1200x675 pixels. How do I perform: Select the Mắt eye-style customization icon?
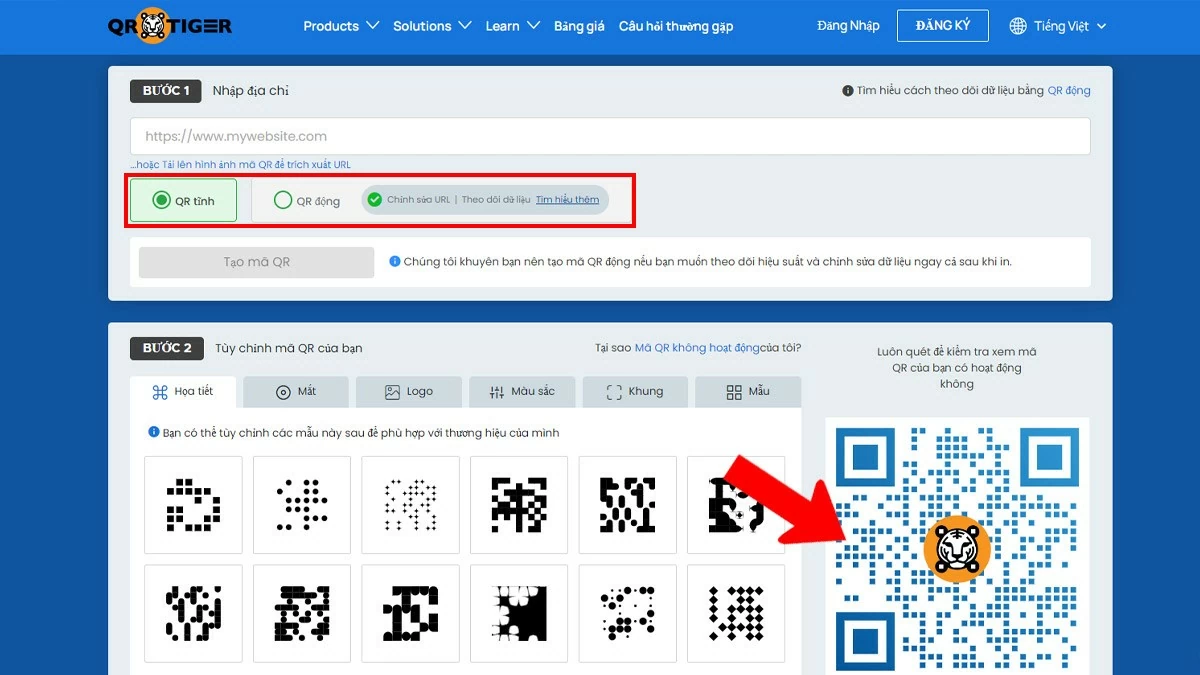(281, 391)
